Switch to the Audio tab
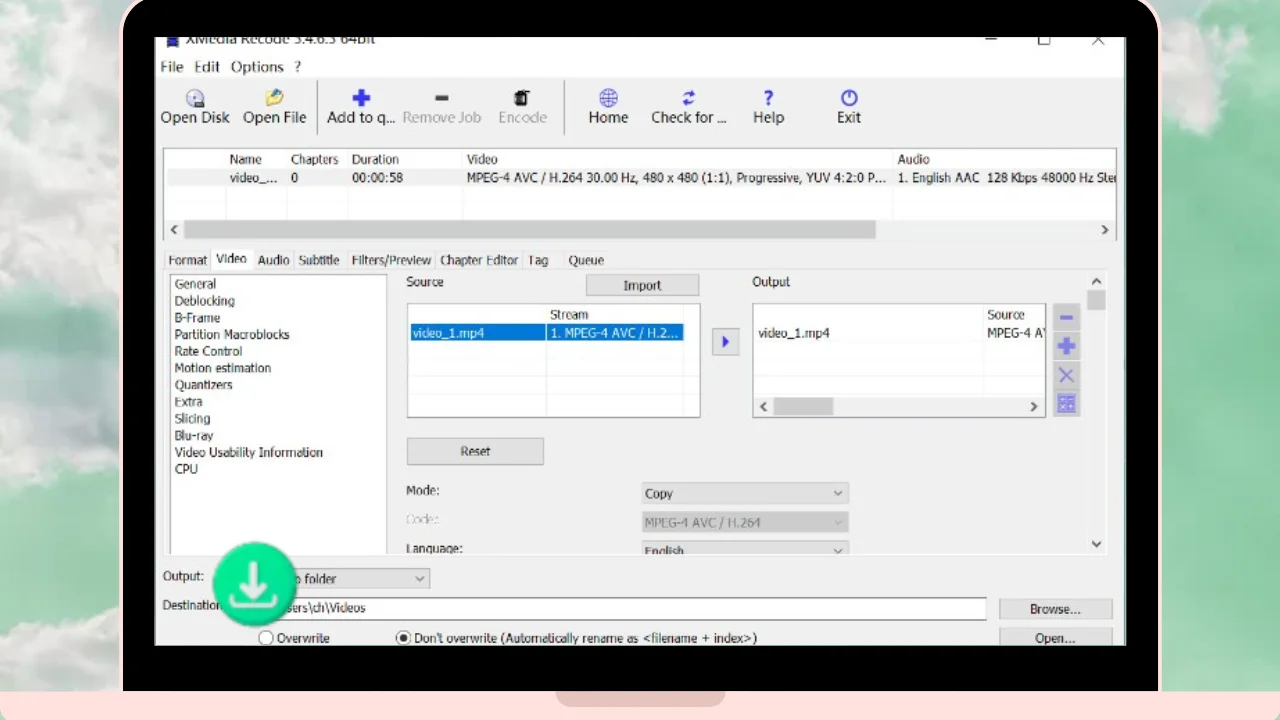This screenshot has height=720, width=1280. point(273,260)
